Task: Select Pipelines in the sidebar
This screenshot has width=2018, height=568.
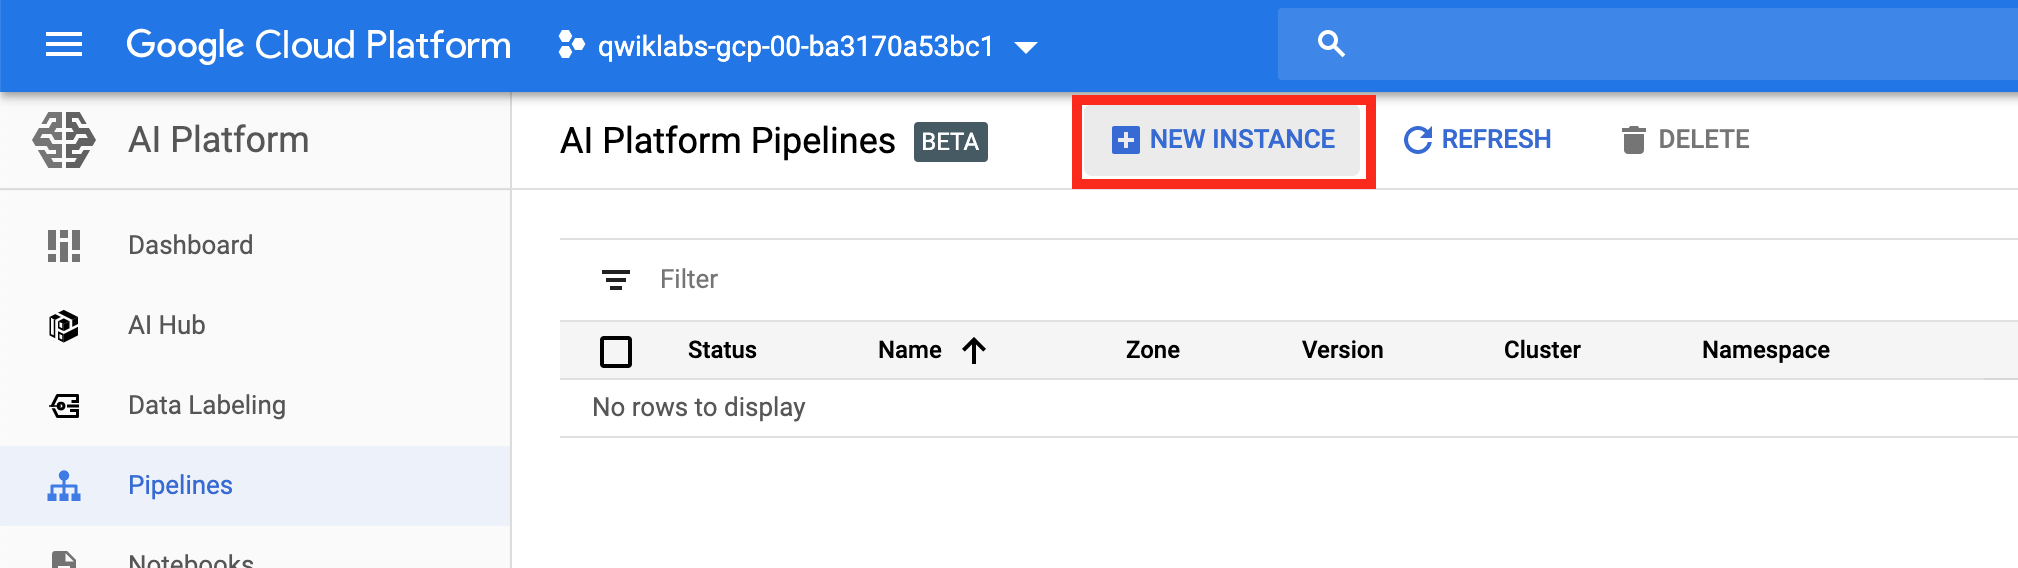Action: tap(255, 485)
